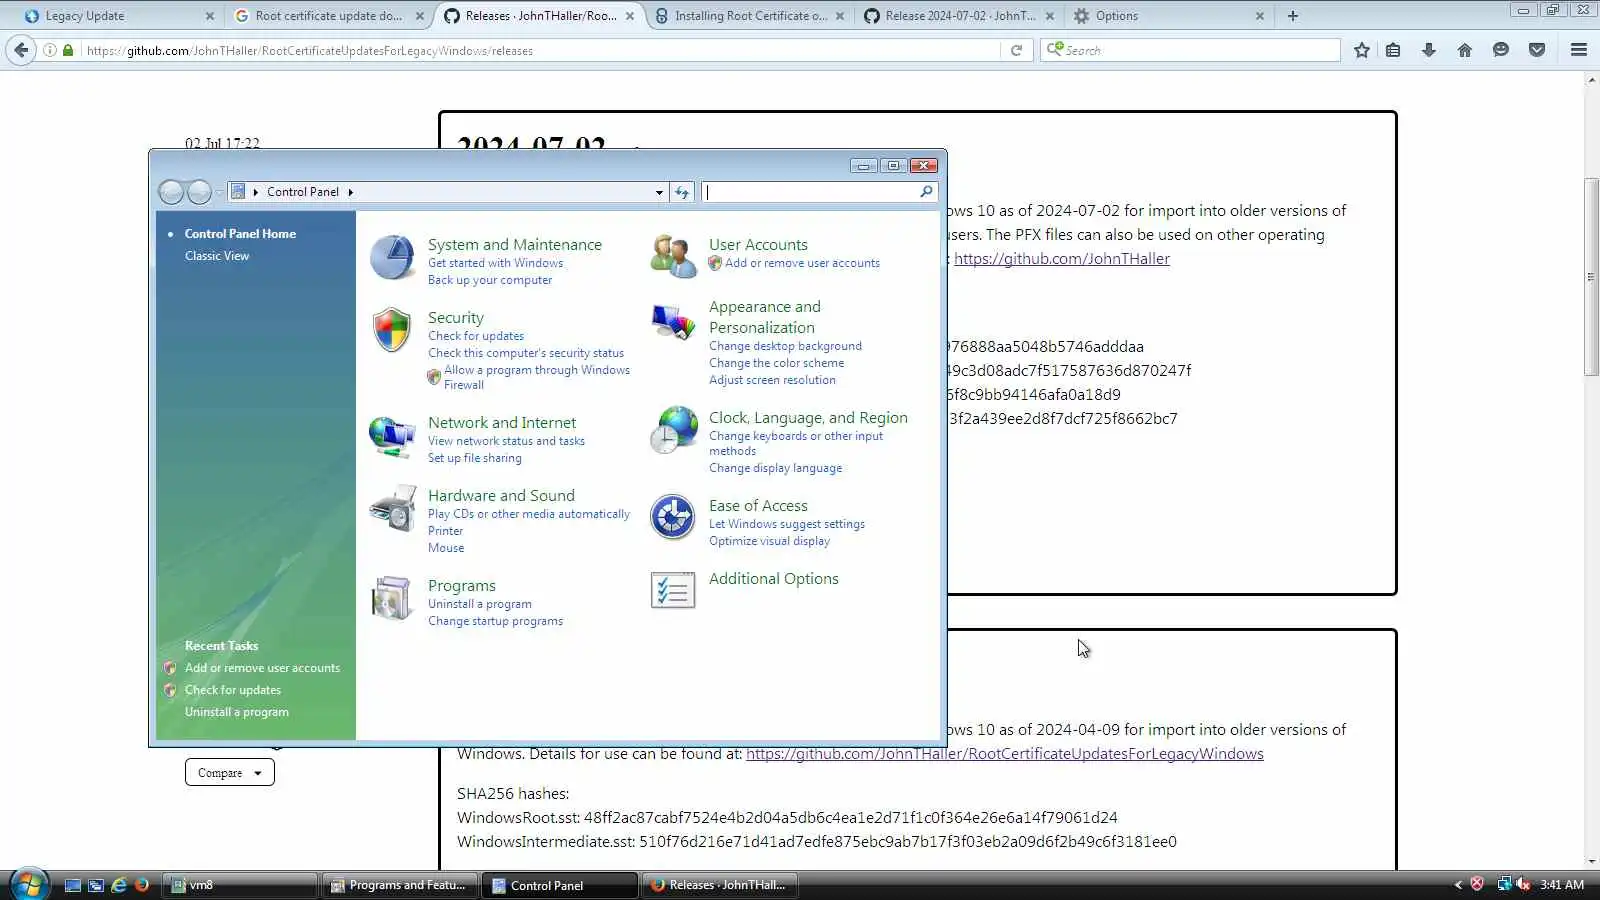Viewport: 1600px width, 900px height.
Task: Open recent pages arrow beside forward button
Action: coord(219,192)
